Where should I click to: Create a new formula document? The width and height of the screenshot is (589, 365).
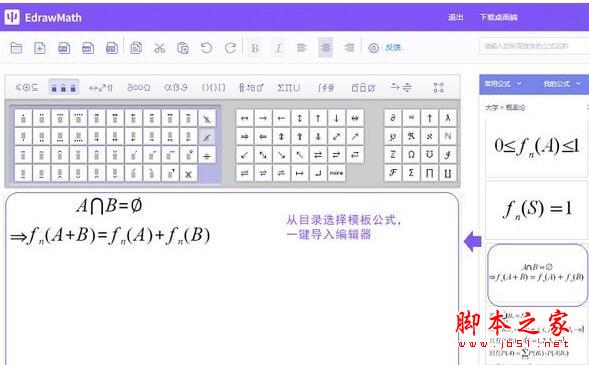pos(40,48)
